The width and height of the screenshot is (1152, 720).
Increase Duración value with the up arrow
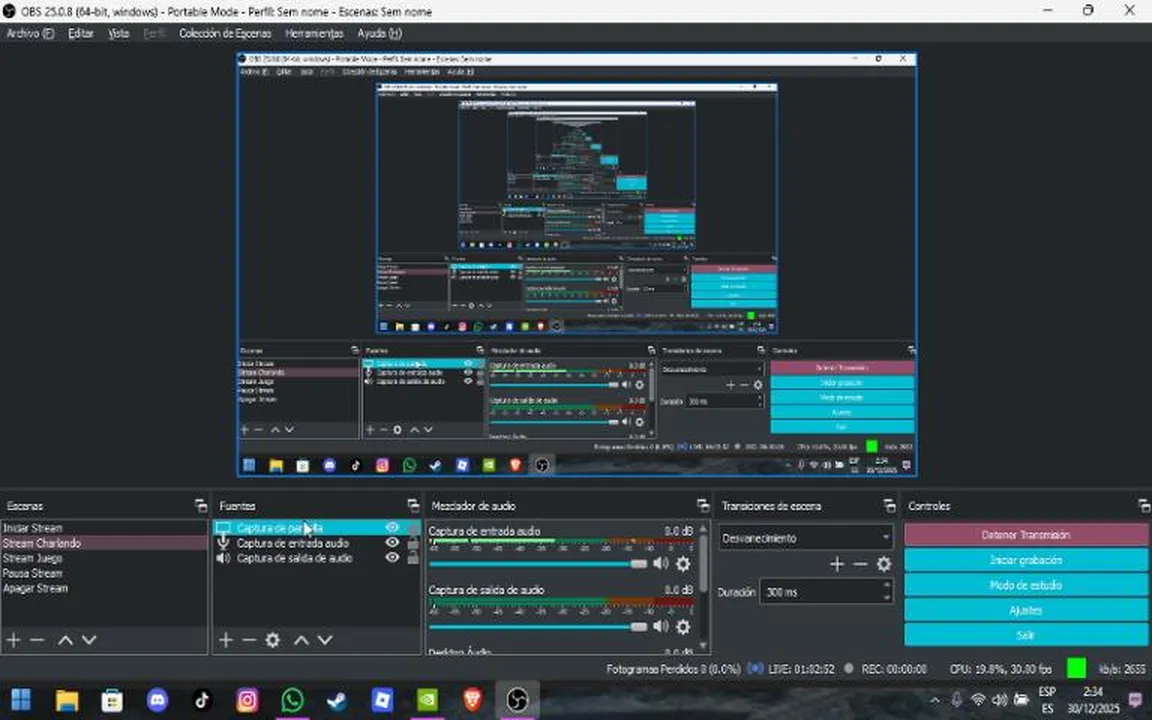[x=887, y=586]
